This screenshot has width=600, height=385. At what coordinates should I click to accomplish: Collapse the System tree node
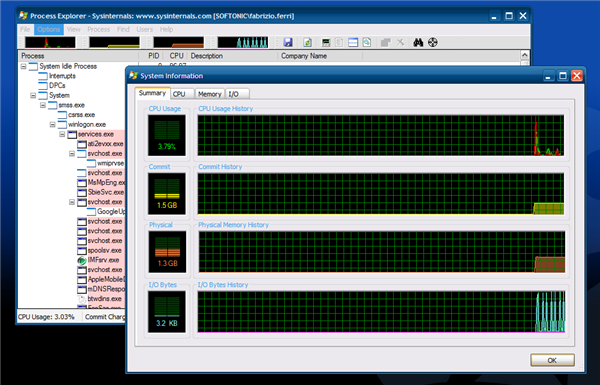pyautogui.click(x=33, y=95)
